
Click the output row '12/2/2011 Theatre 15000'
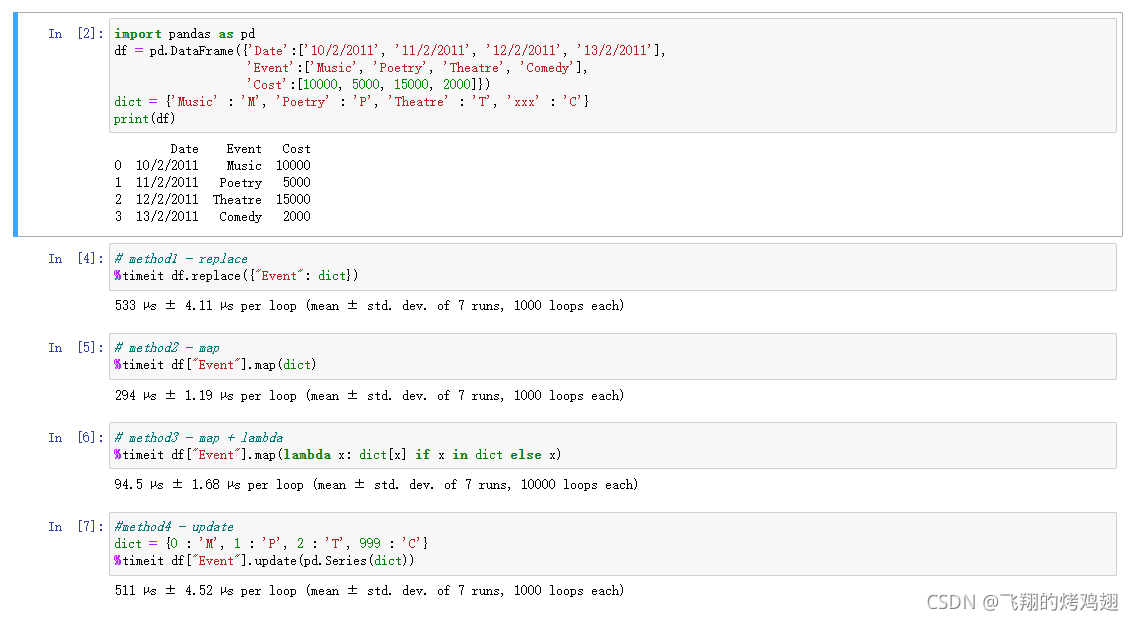click(x=212, y=200)
